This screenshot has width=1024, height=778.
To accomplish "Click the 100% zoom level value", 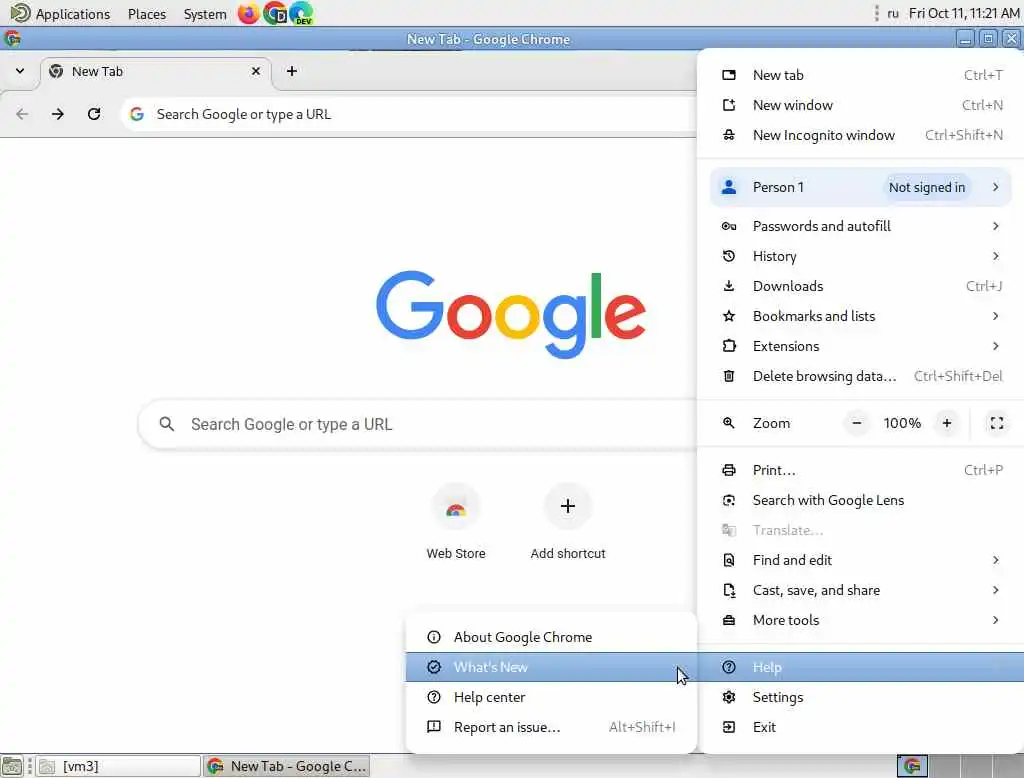I will [x=902, y=423].
